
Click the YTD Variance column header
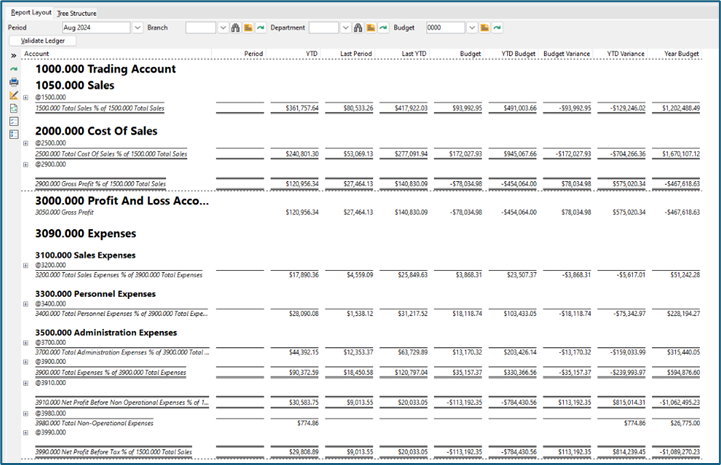click(626, 54)
